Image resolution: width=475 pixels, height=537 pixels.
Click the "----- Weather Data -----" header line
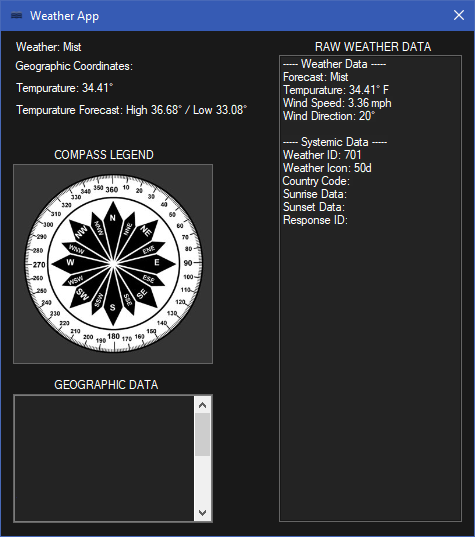(334, 64)
